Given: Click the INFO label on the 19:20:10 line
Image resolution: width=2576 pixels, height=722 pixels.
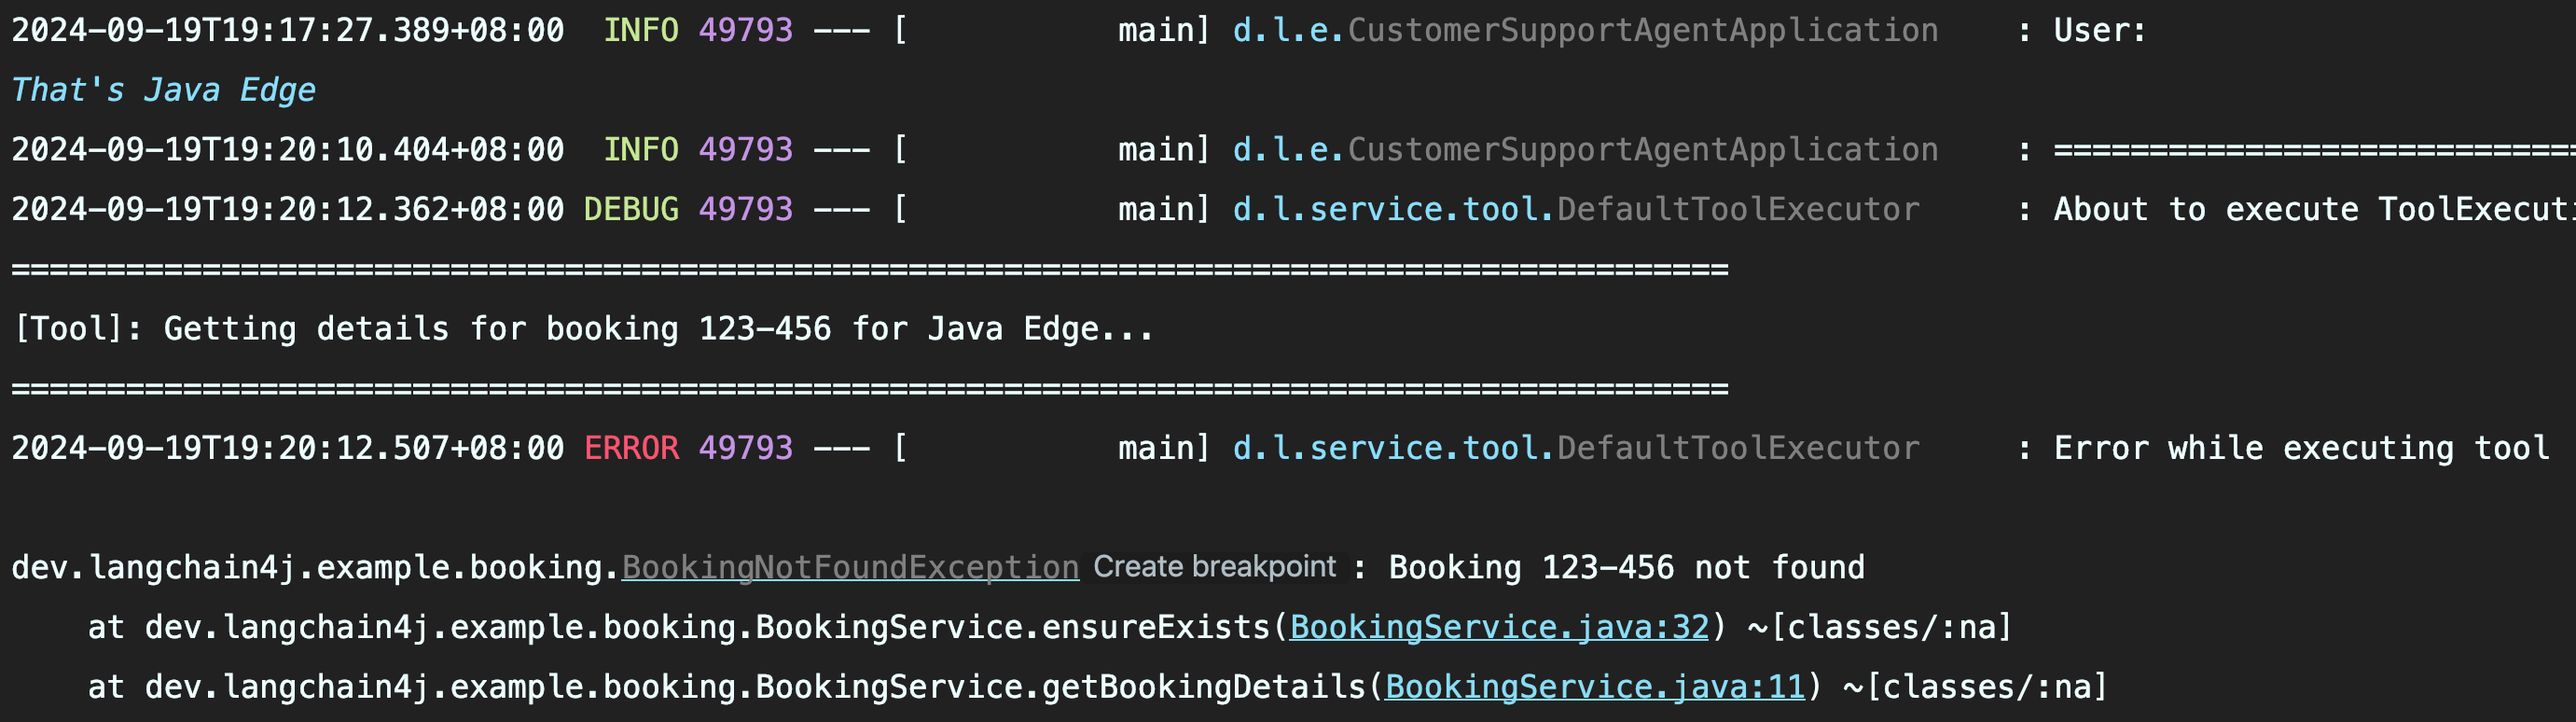Looking at the screenshot, I should click(640, 150).
